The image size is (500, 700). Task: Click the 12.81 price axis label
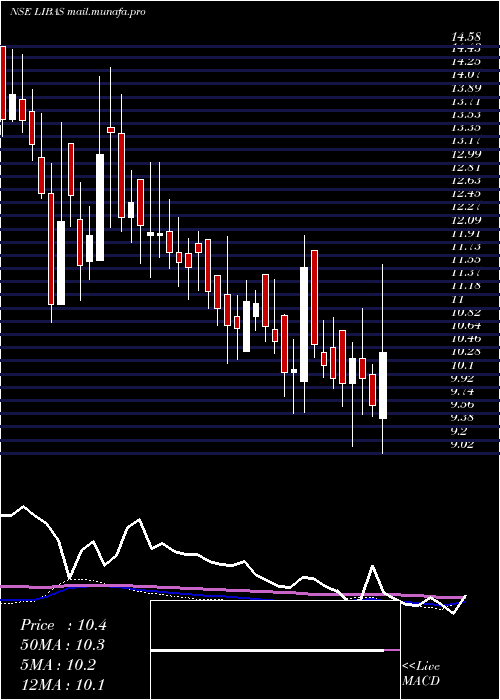[466, 167]
